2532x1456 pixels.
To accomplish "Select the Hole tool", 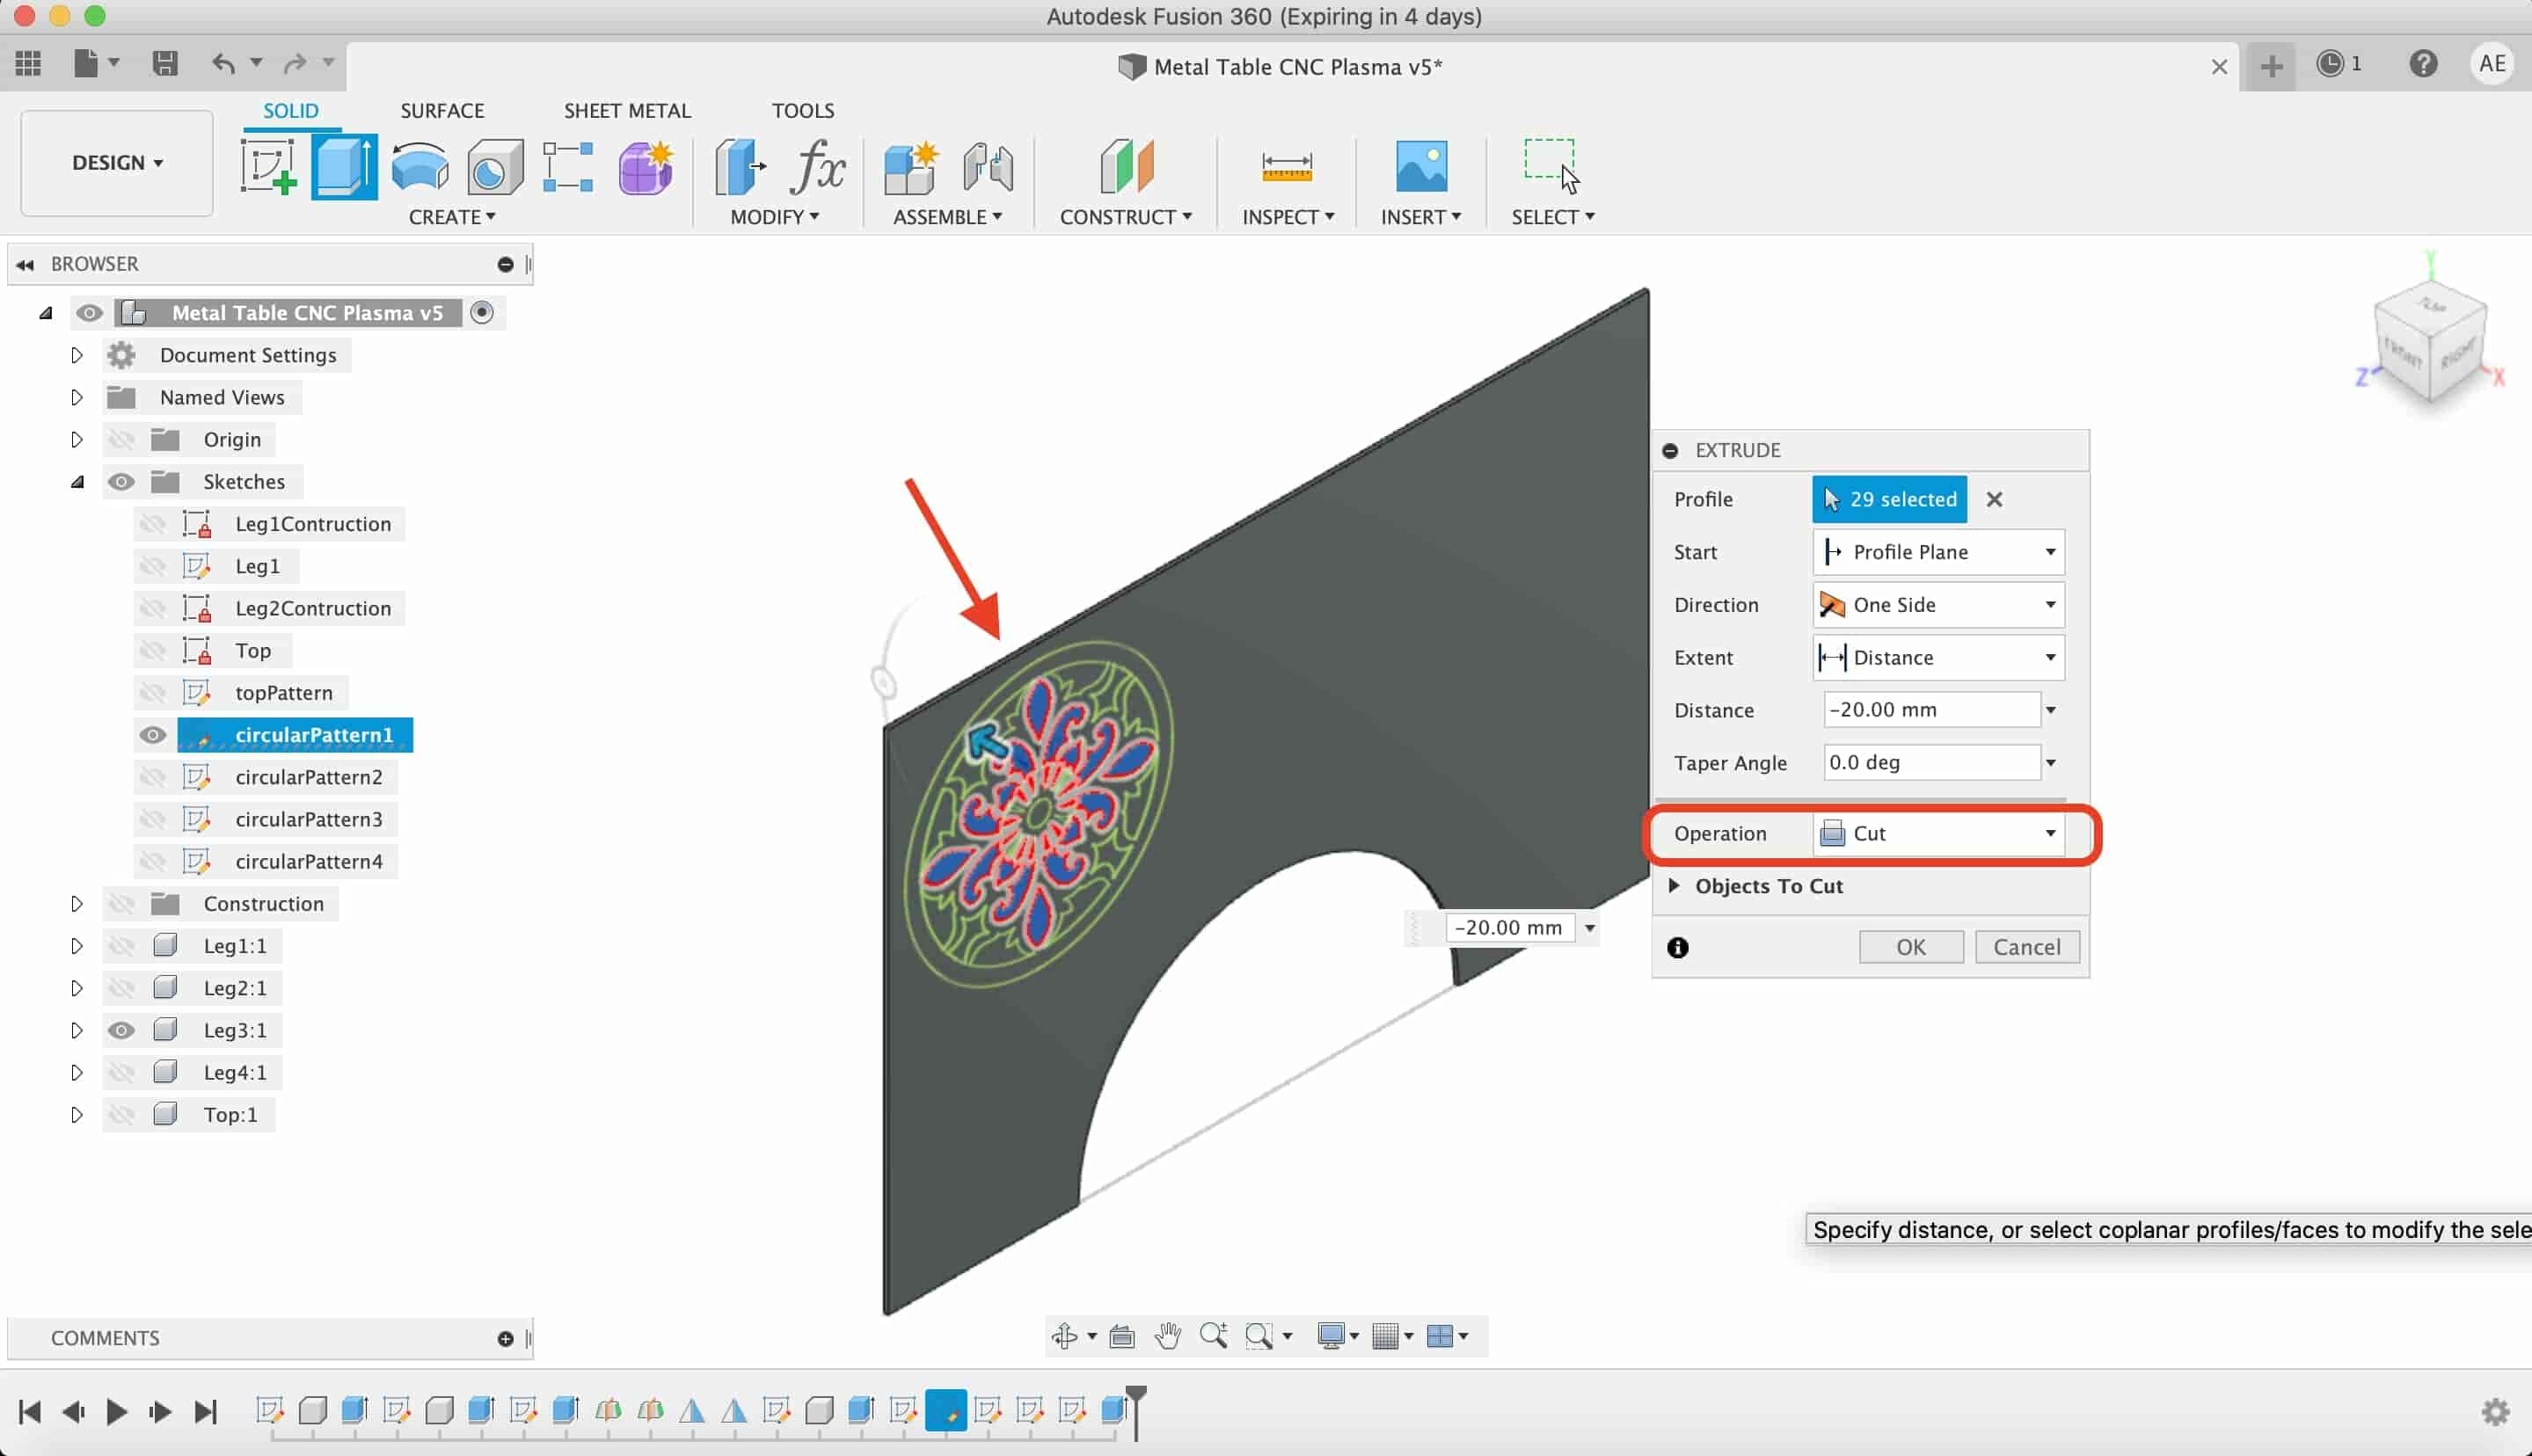I will coord(495,166).
